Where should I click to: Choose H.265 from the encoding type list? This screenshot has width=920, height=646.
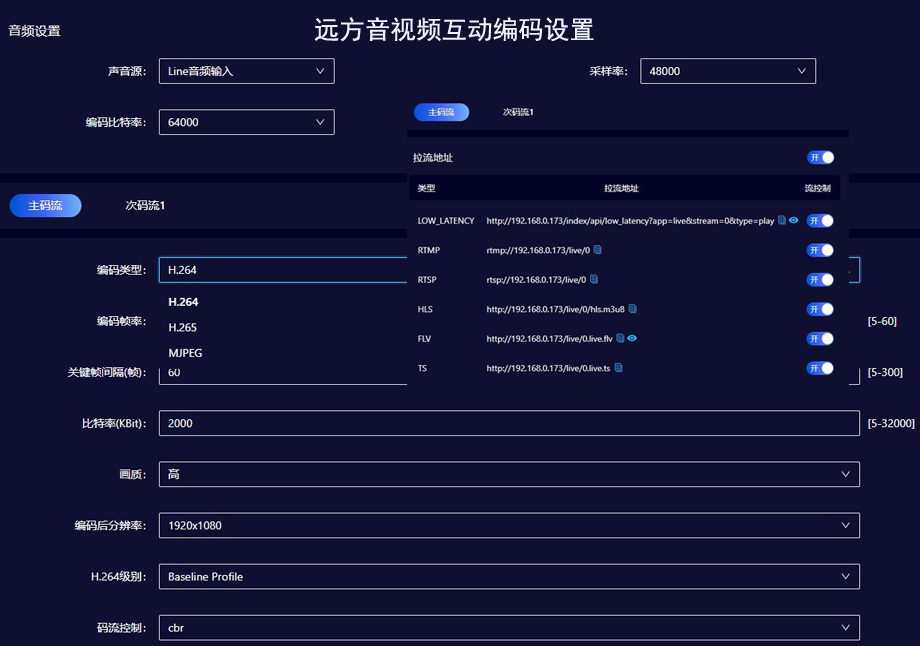[183, 327]
